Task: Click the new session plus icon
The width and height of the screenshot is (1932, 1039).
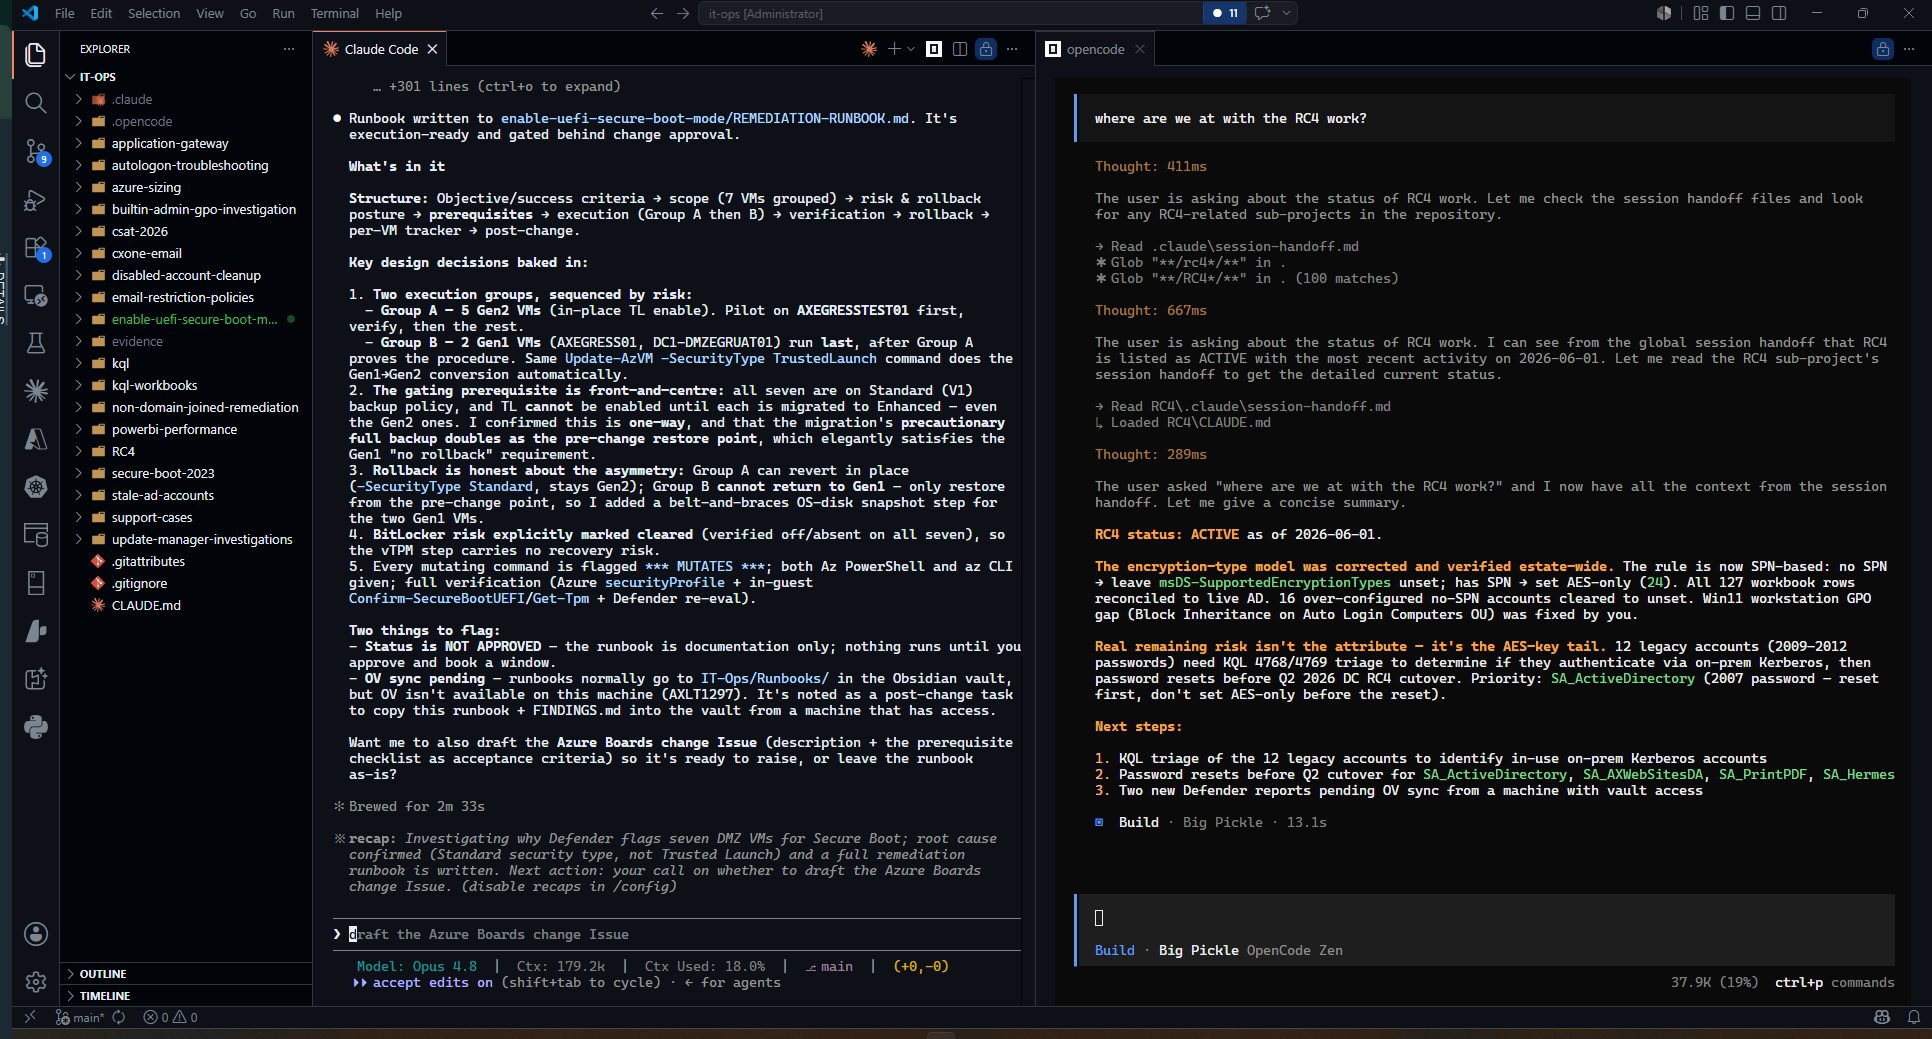Action: tap(894, 49)
